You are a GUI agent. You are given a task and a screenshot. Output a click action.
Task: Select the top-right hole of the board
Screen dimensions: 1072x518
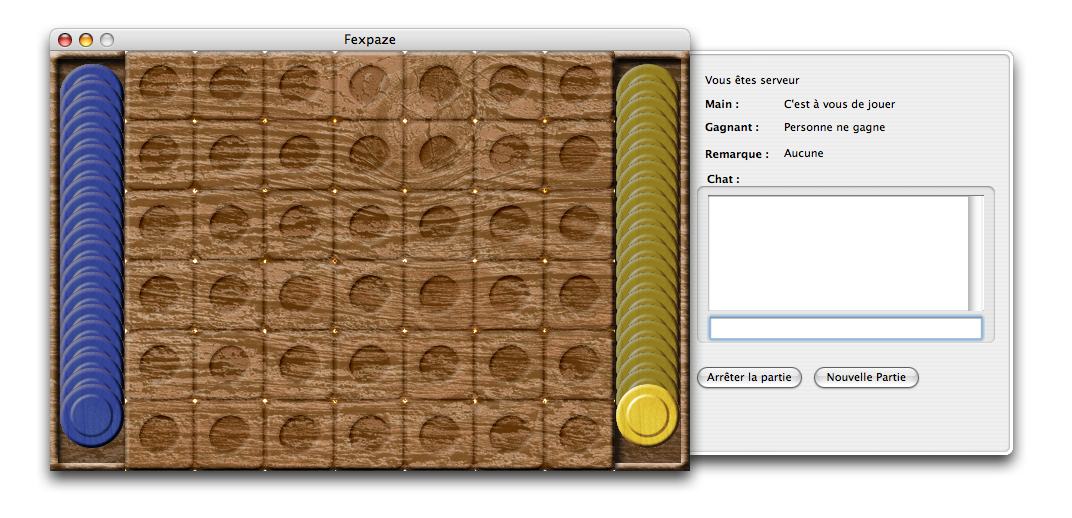[x=580, y=83]
